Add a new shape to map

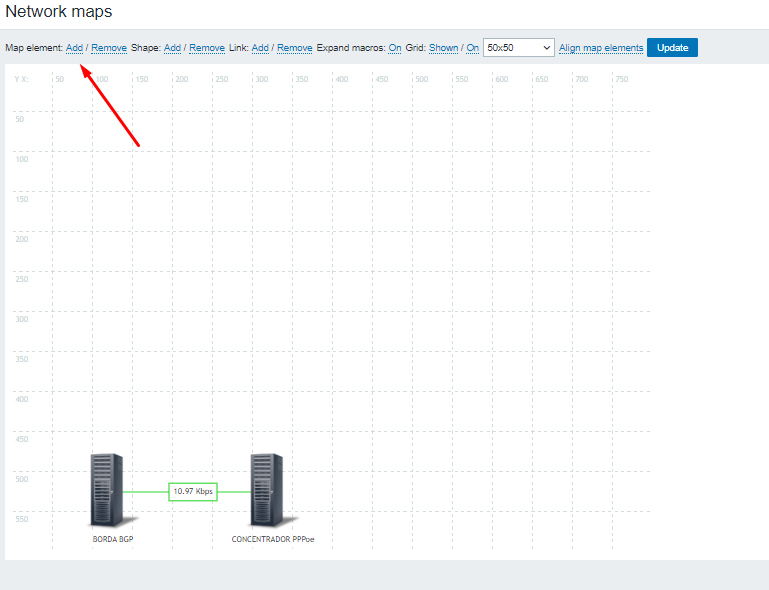click(x=172, y=48)
